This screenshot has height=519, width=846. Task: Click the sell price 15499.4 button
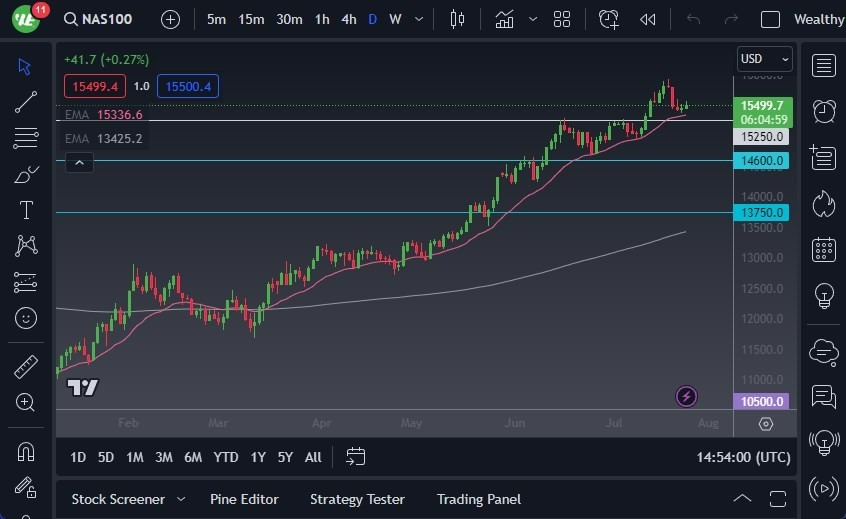pos(95,86)
